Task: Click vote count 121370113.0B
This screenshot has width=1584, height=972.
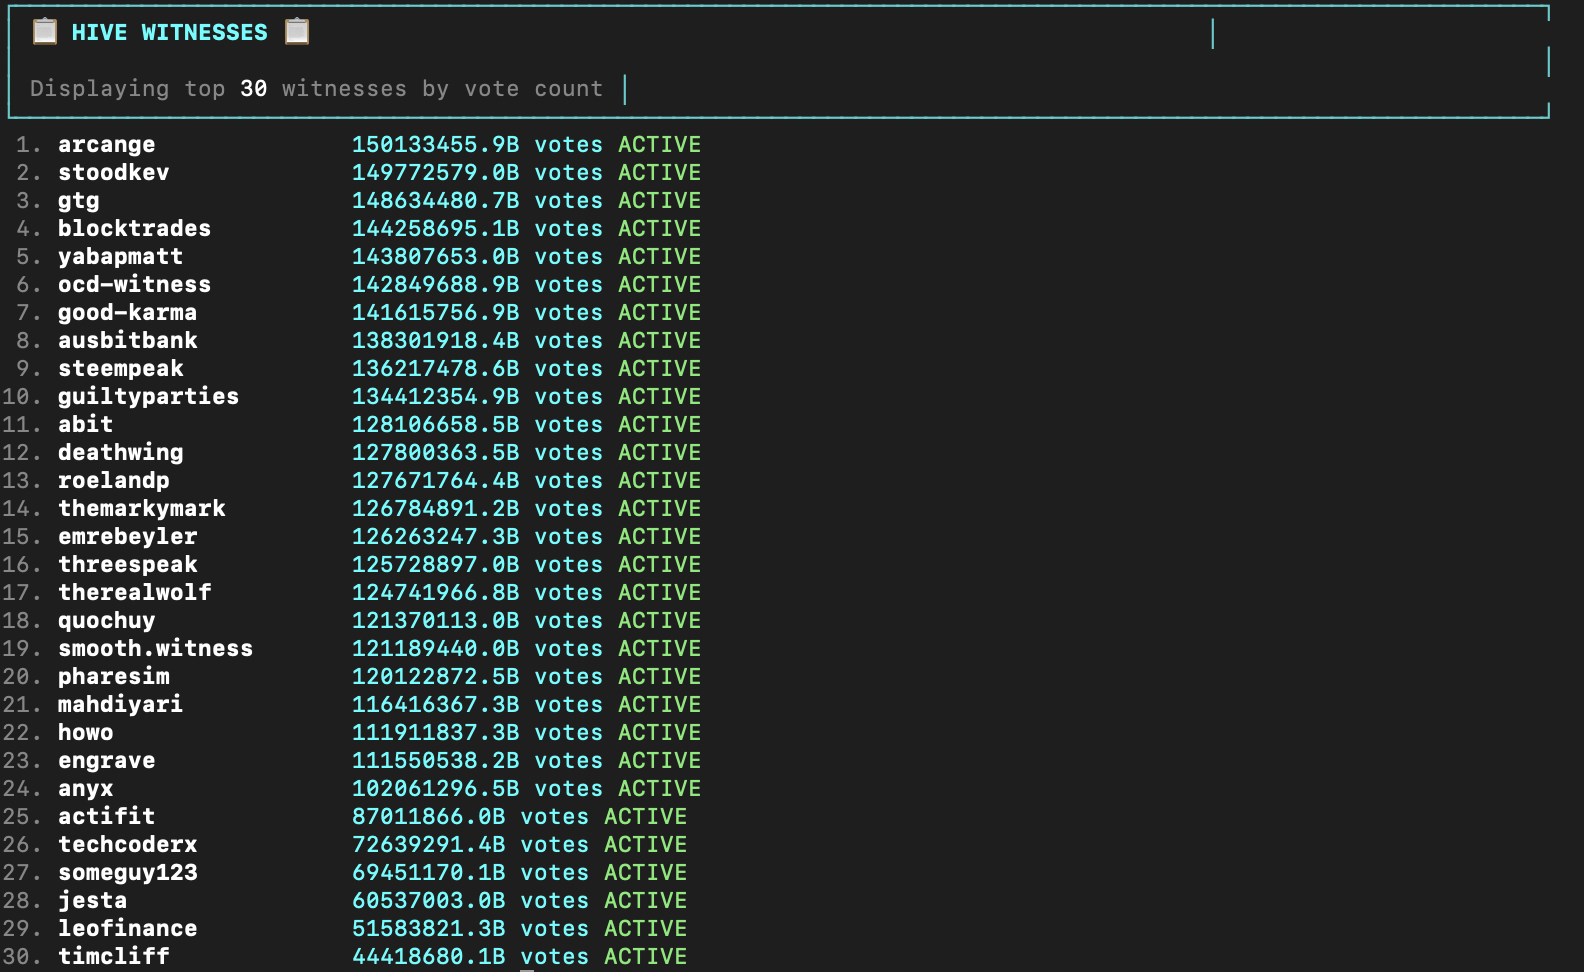Action: tap(436, 621)
